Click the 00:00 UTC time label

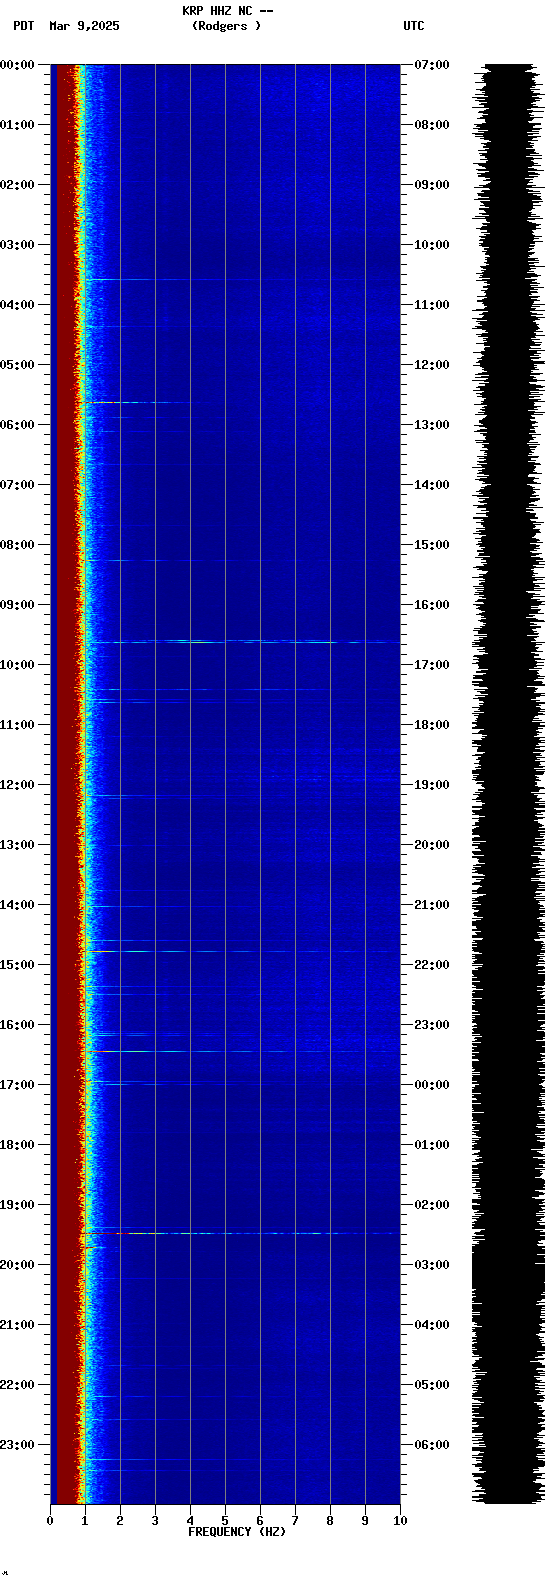click(x=431, y=1085)
